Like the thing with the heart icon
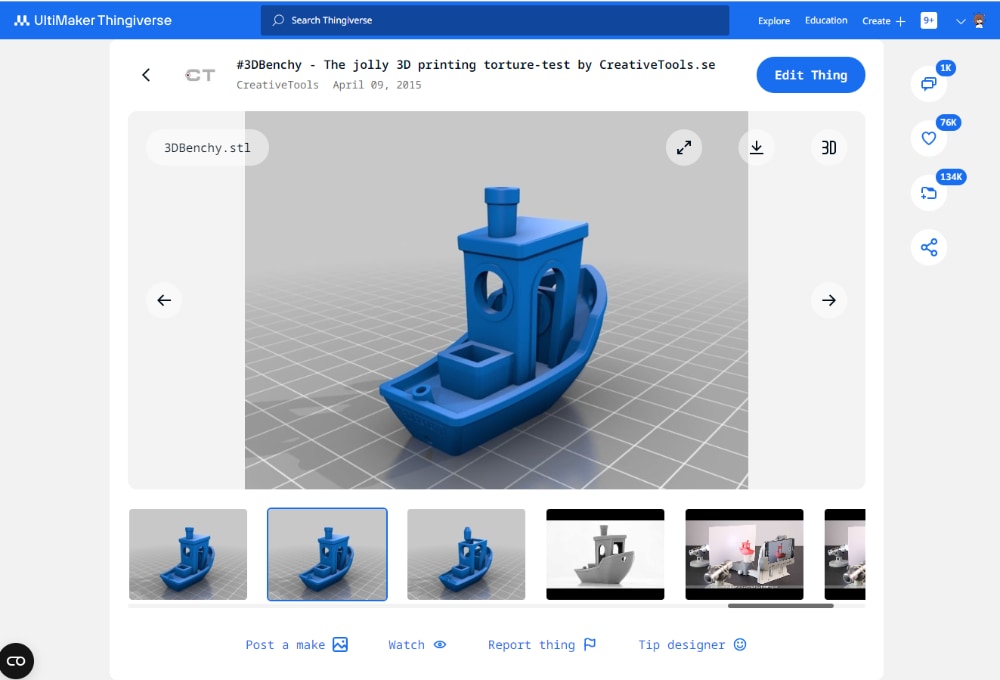The height and width of the screenshot is (680, 1000). coord(929,138)
